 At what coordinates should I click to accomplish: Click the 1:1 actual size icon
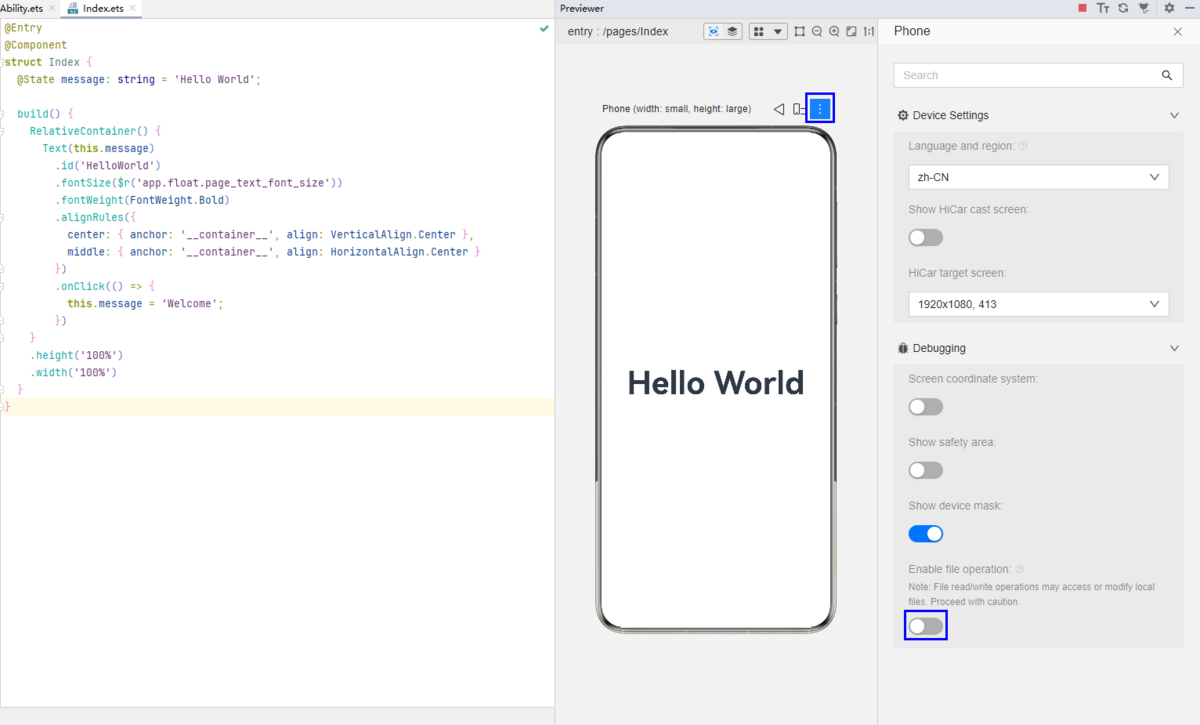coord(868,32)
